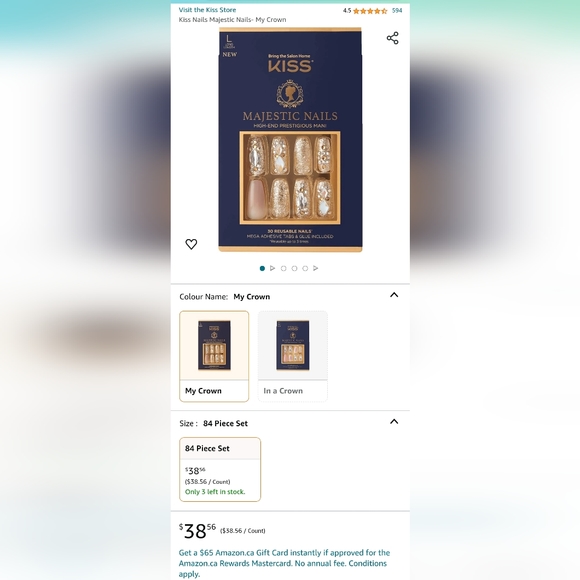Jump to third carousel dot image

(x=283, y=268)
